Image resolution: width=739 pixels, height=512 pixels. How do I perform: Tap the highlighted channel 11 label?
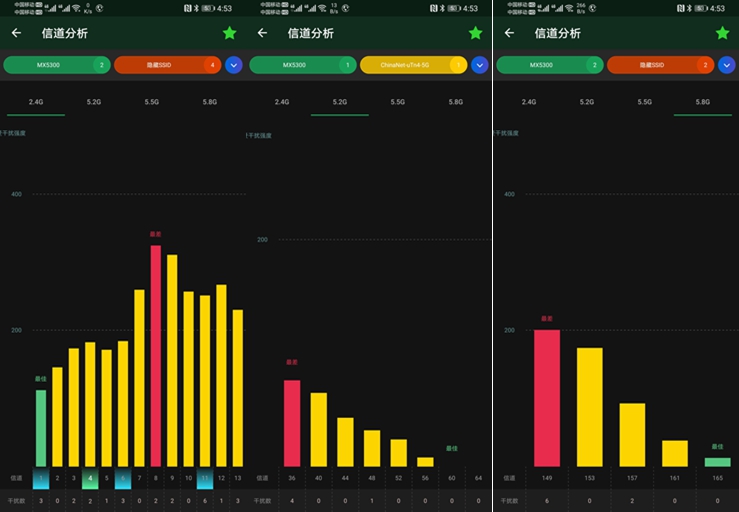coord(205,478)
